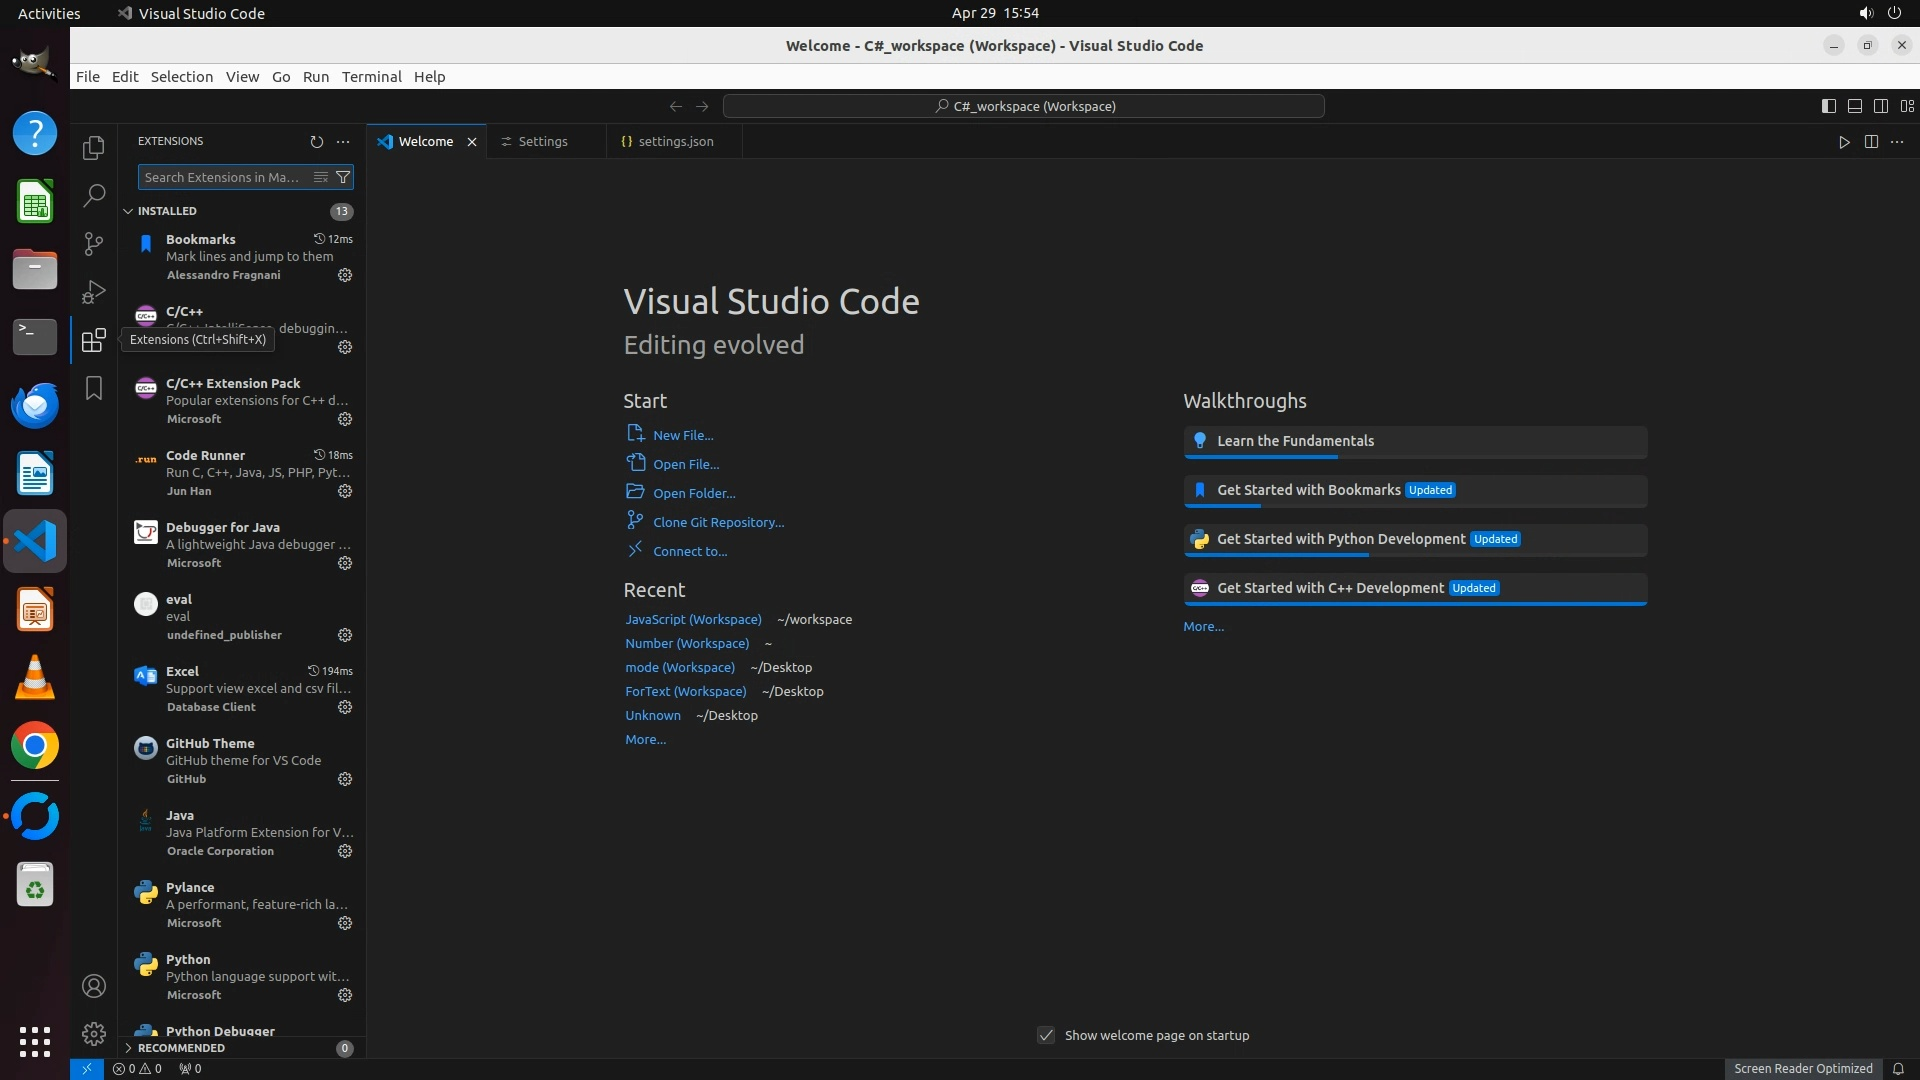Open the Accounts icon in activity bar
Screen dimensions: 1920x1080
click(93, 986)
